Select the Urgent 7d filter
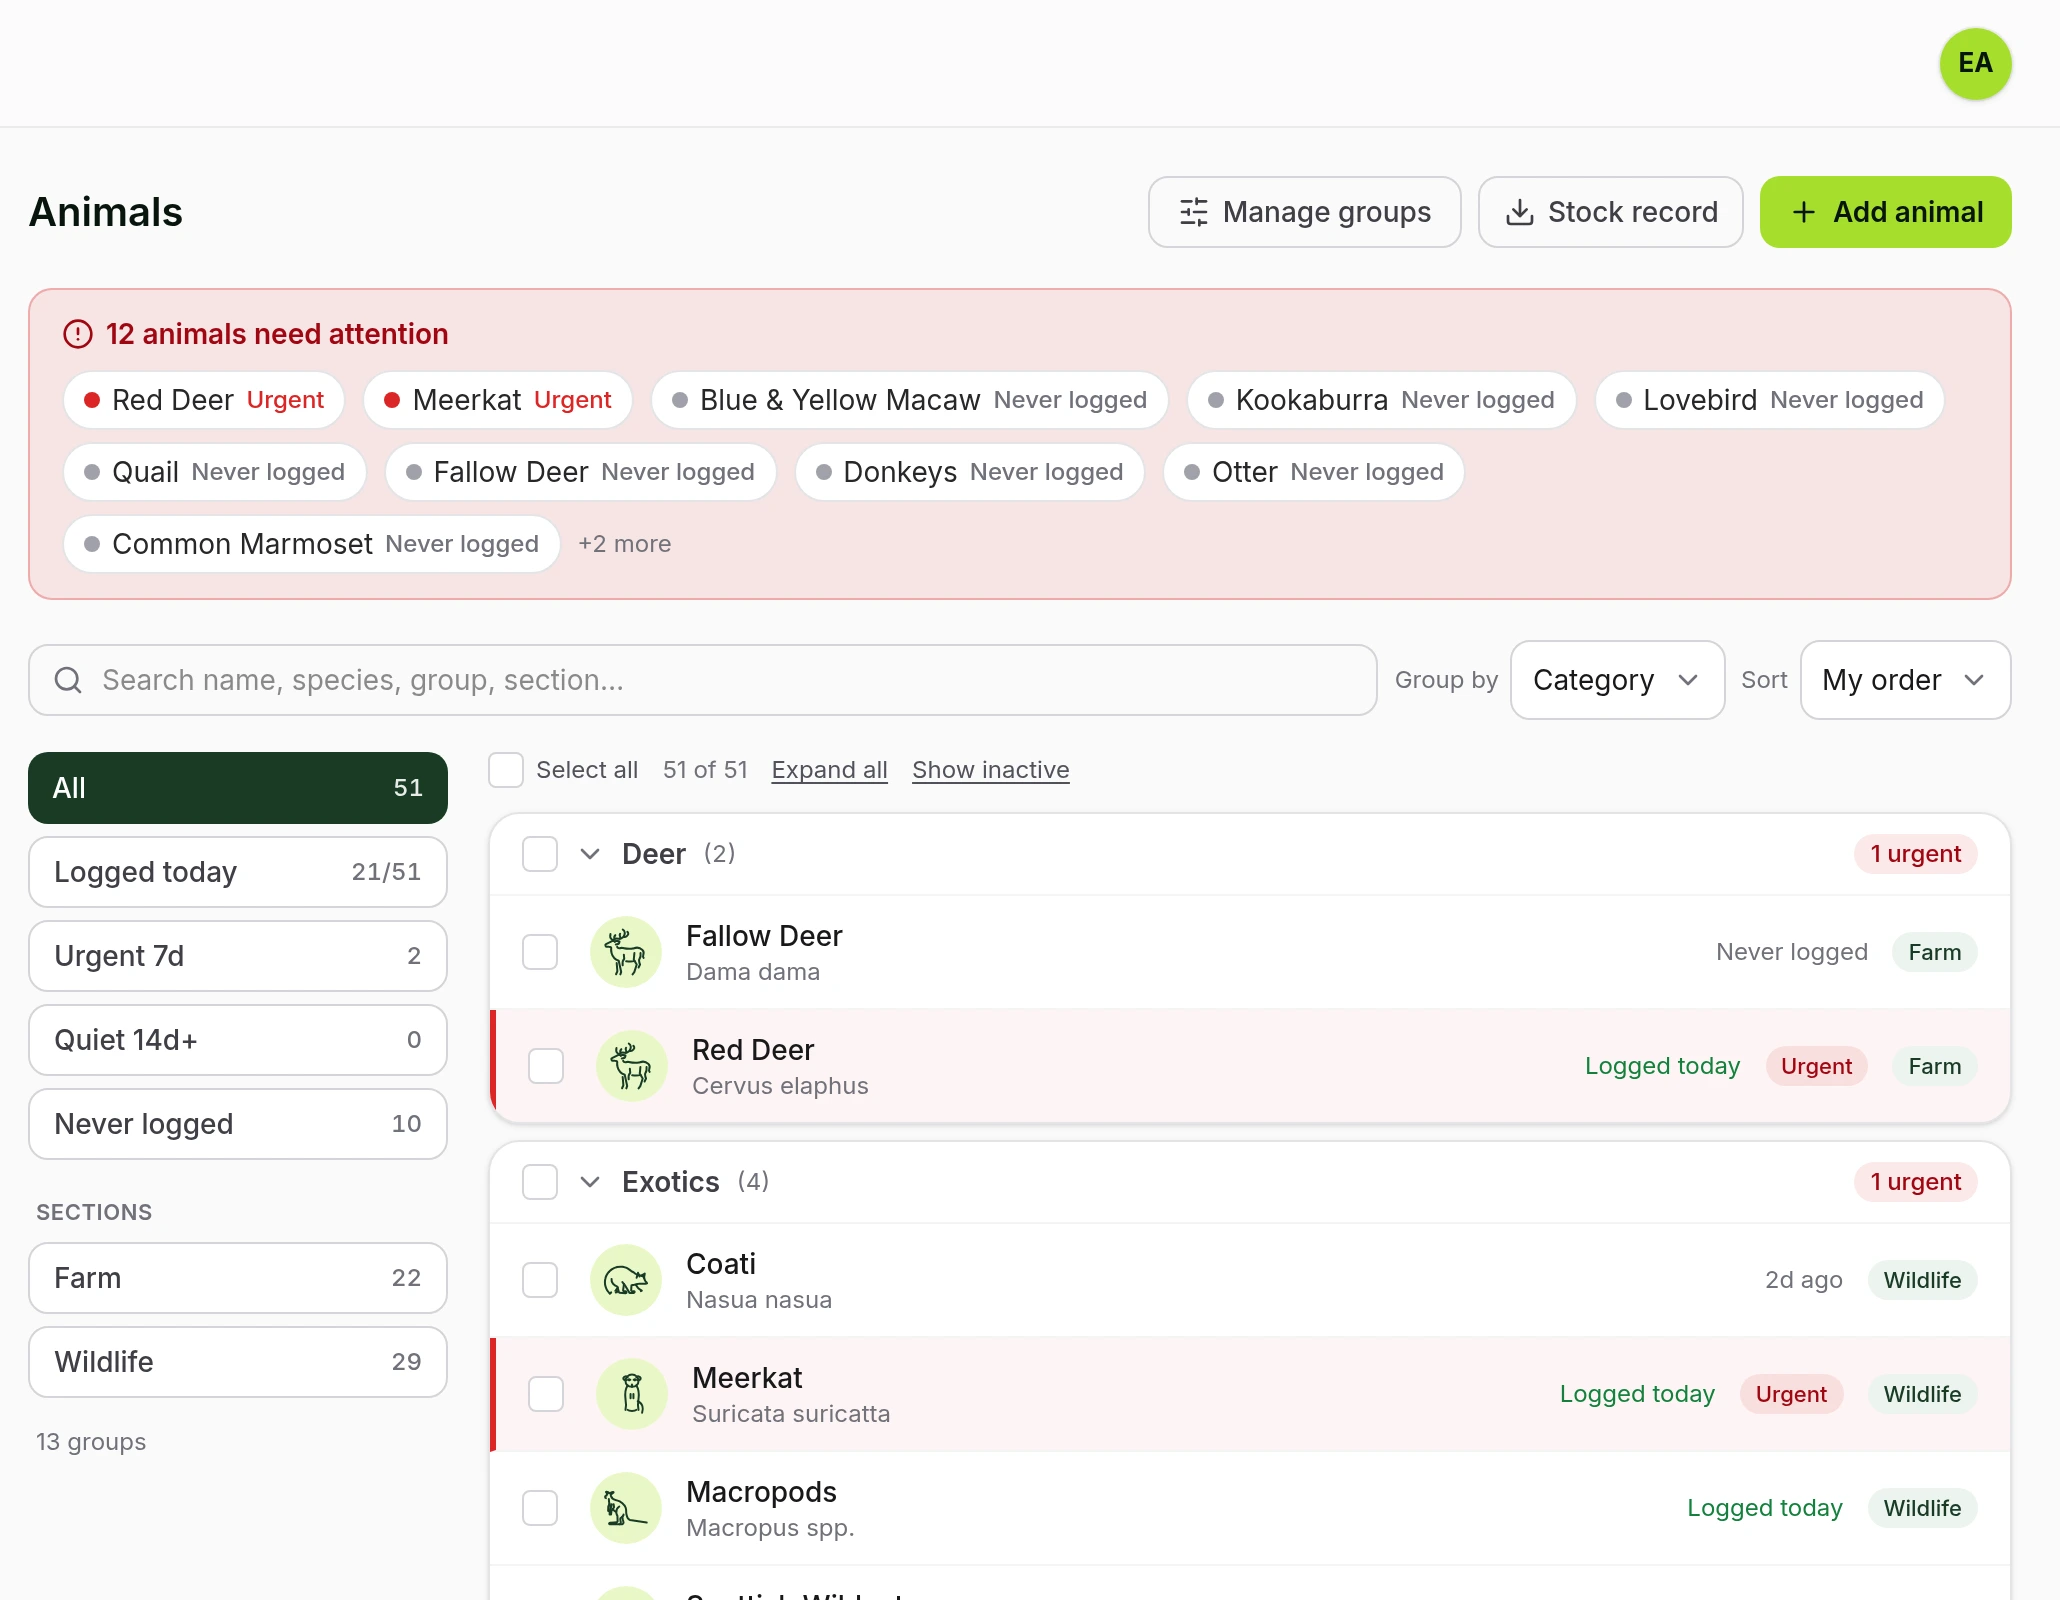The width and height of the screenshot is (2060, 1600). 238,956
